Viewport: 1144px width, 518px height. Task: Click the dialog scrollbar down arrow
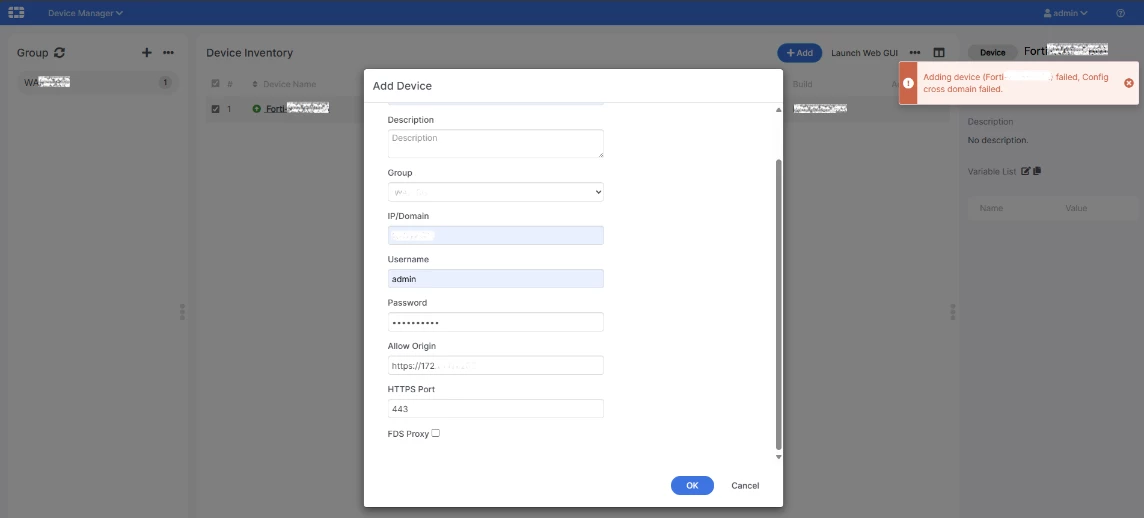pyautogui.click(x=778, y=457)
